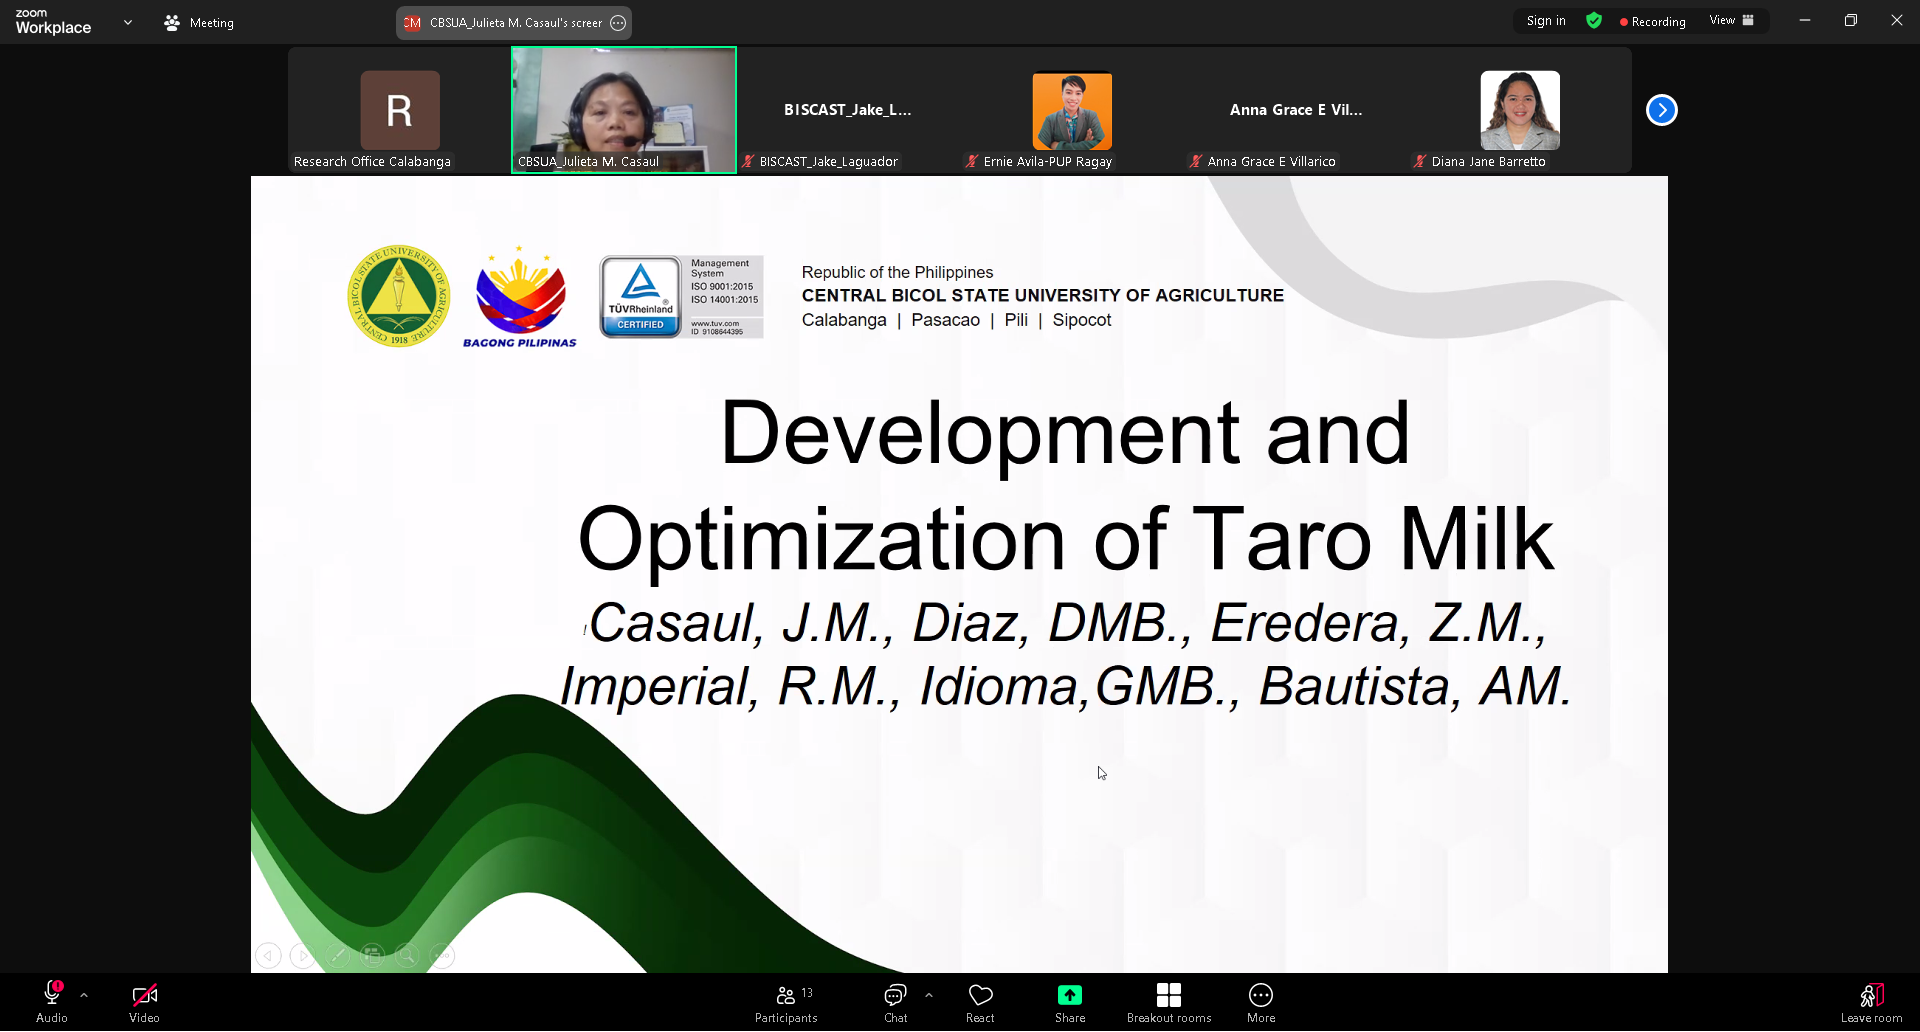Viewport: 1920px width, 1032px height.
Task: Click the green encryption shield icon
Action: click(1594, 21)
